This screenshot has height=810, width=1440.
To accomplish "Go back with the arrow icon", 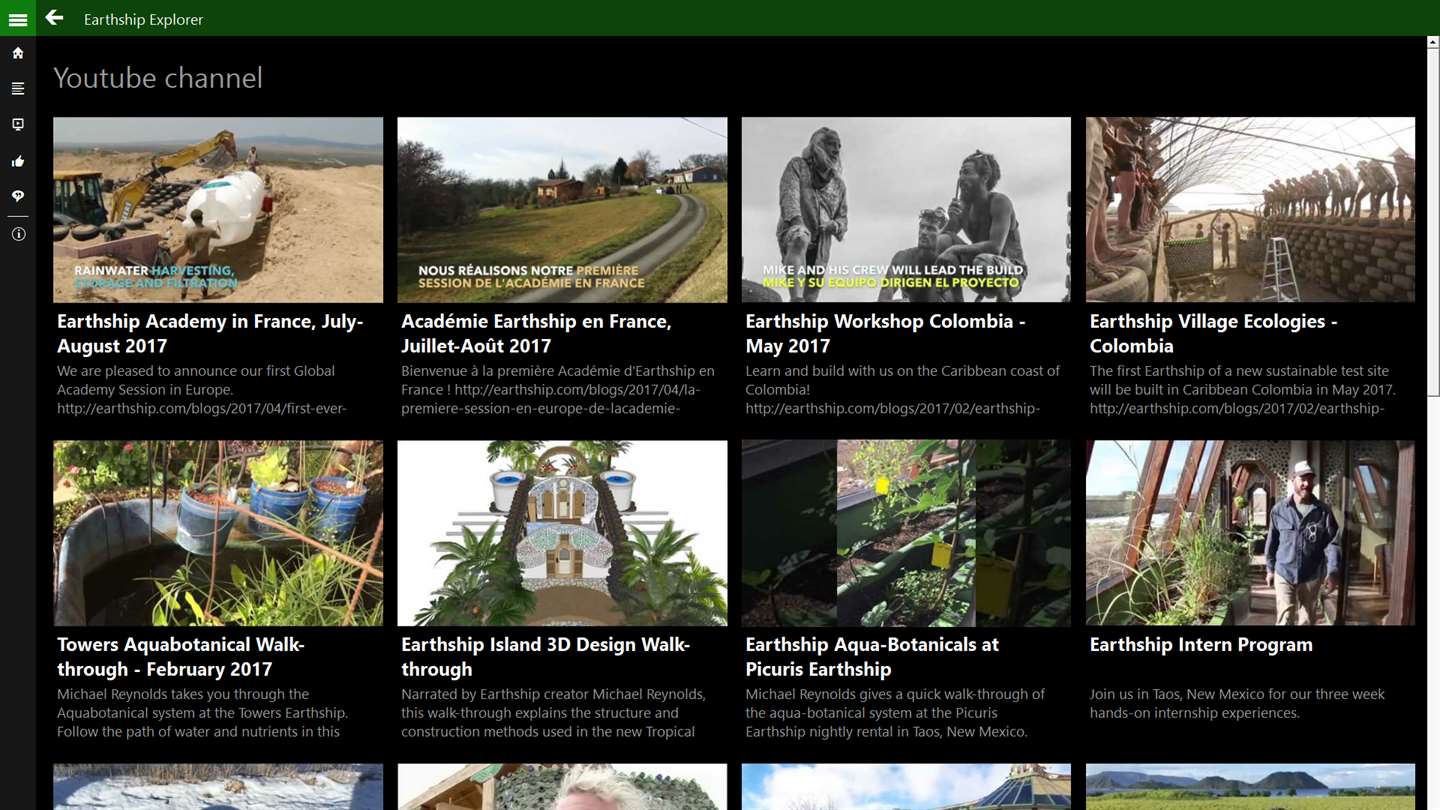I will click(x=54, y=18).
